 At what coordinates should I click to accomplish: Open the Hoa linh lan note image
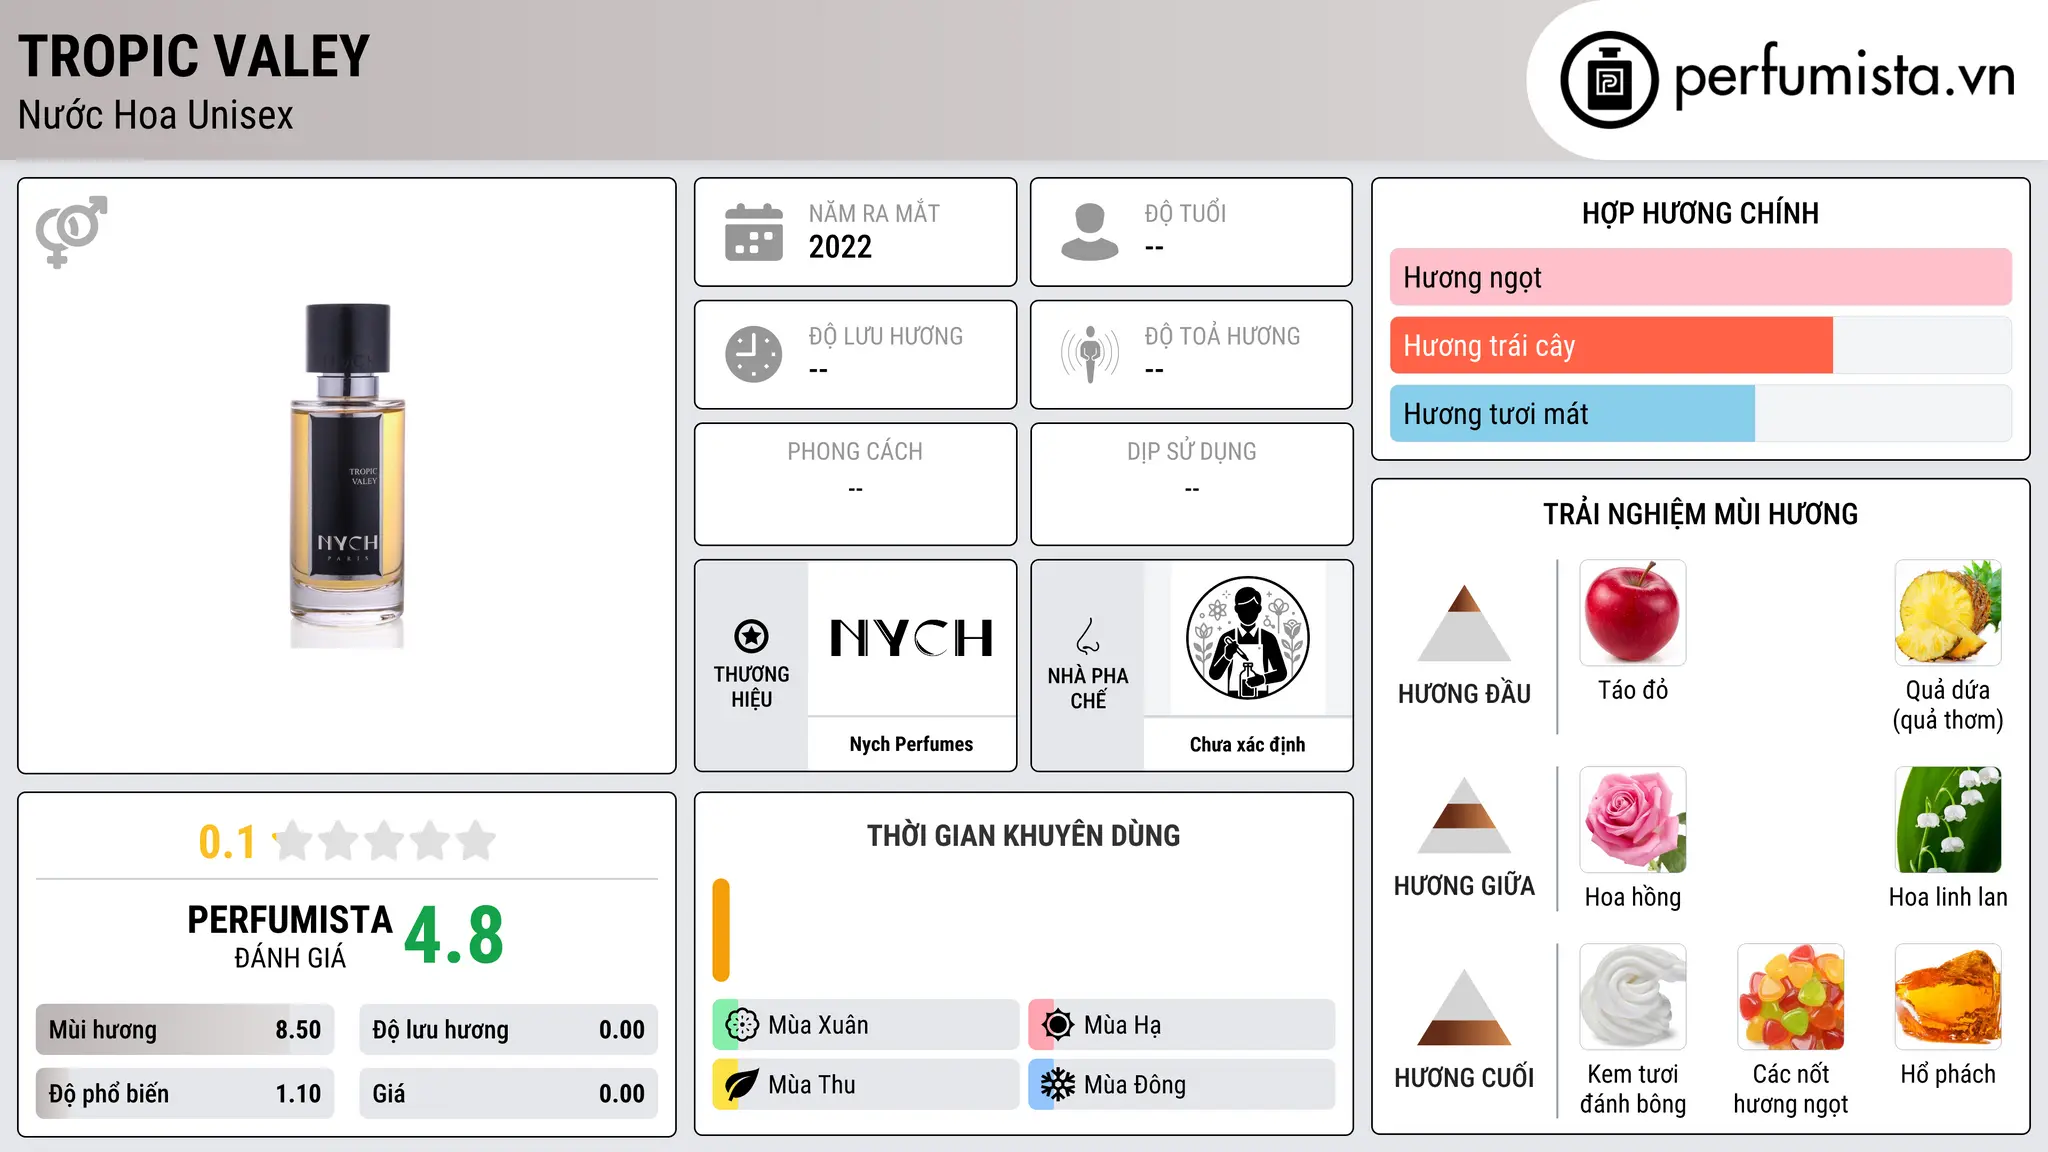tap(1948, 820)
